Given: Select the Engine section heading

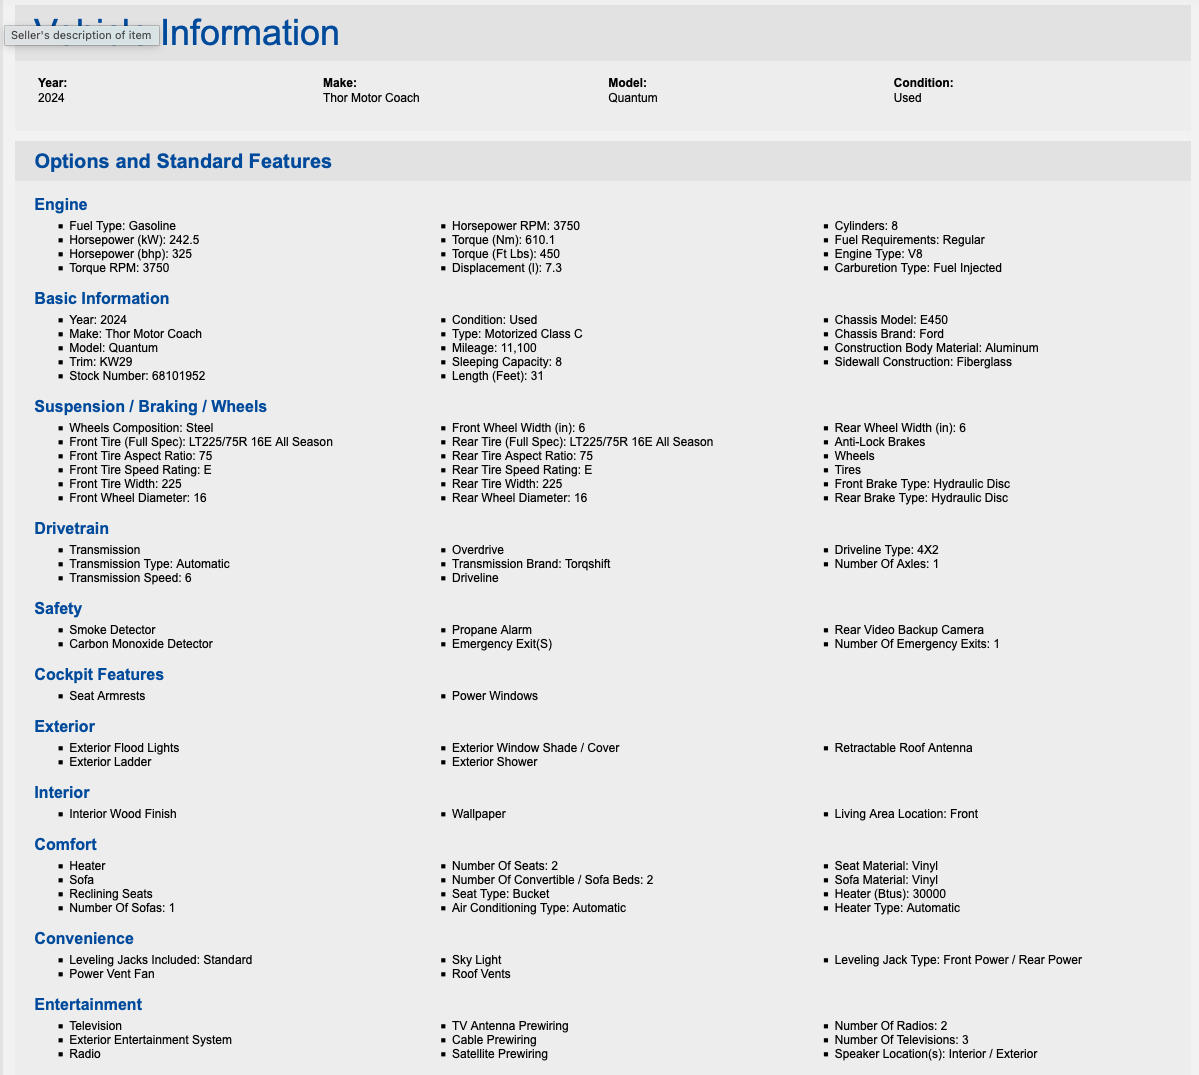Looking at the screenshot, I should point(60,204).
